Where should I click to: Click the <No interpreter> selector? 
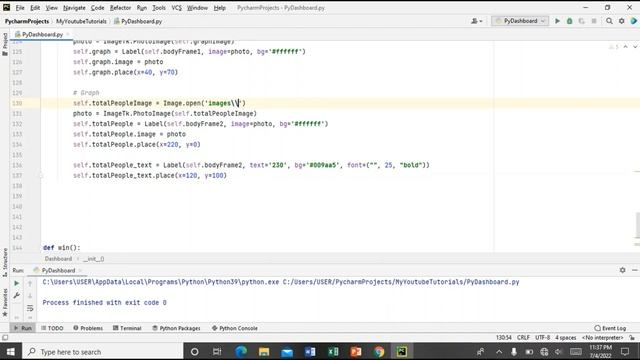602,338
